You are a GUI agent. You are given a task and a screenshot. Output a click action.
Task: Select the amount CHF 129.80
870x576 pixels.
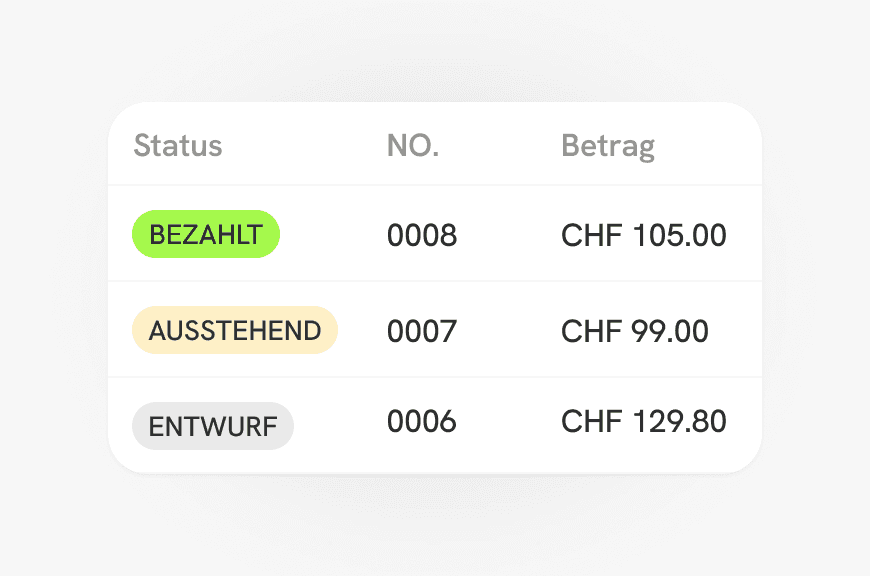click(x=643, y=421)
